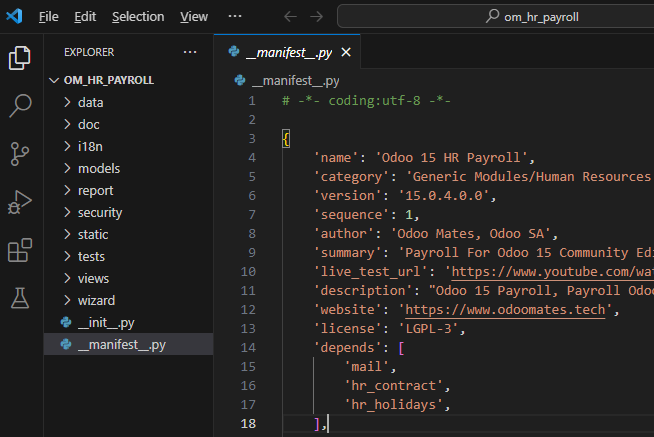
Task: Open the Source Control view icon
Action: click(x=20, y=154)
